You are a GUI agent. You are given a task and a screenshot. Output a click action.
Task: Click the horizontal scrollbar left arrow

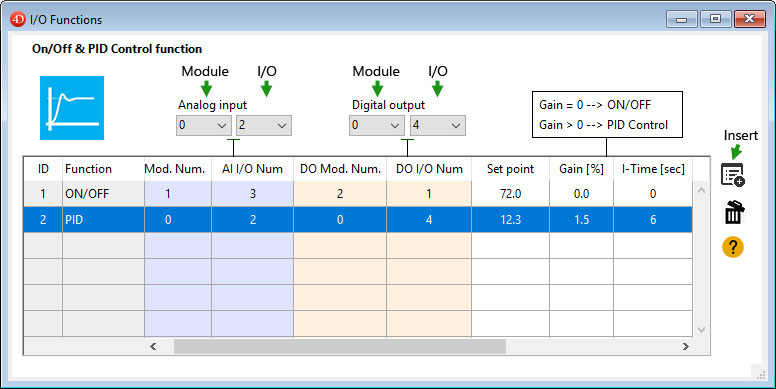pyautogui.click(x=153, y=346)
